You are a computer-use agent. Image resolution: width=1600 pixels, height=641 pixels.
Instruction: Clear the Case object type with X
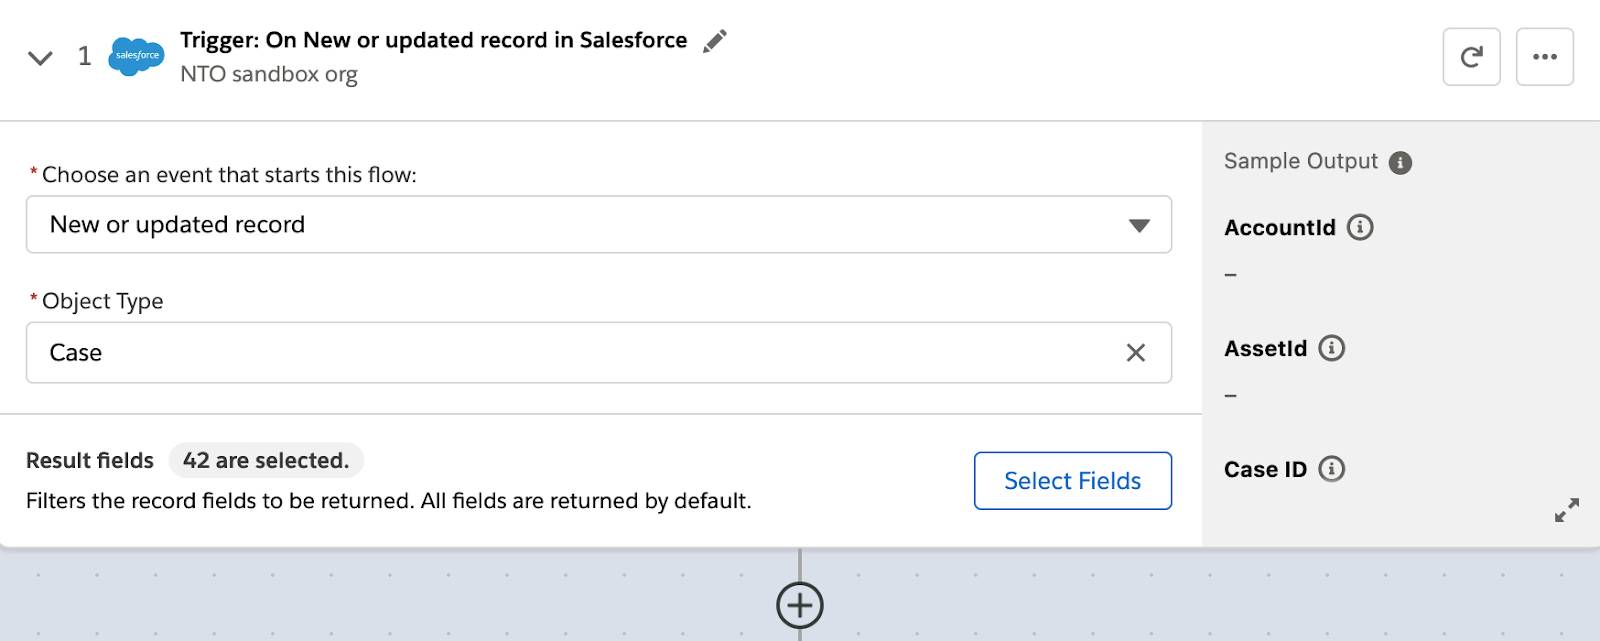point(1135,353)
